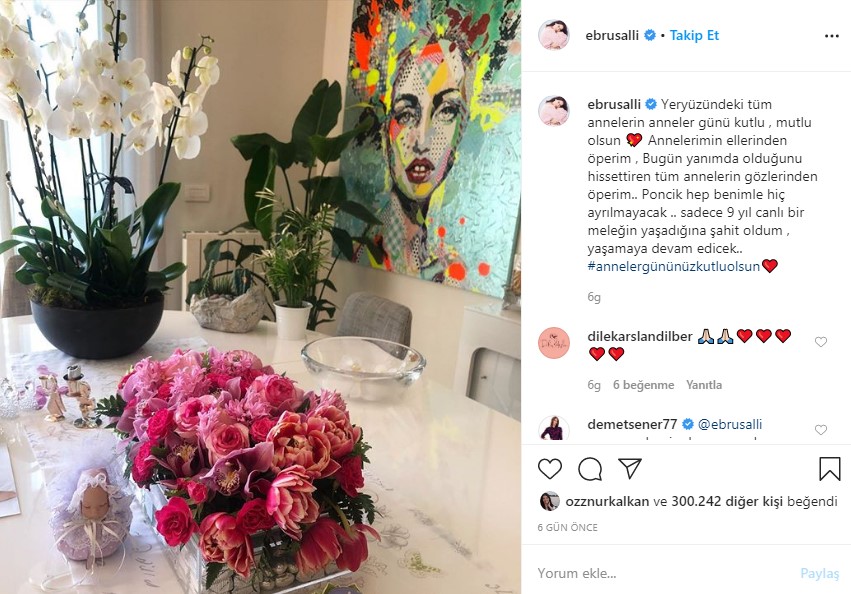Click ebrusalli avatar beside the caption

pyautogui.click(x=554, y=110)
